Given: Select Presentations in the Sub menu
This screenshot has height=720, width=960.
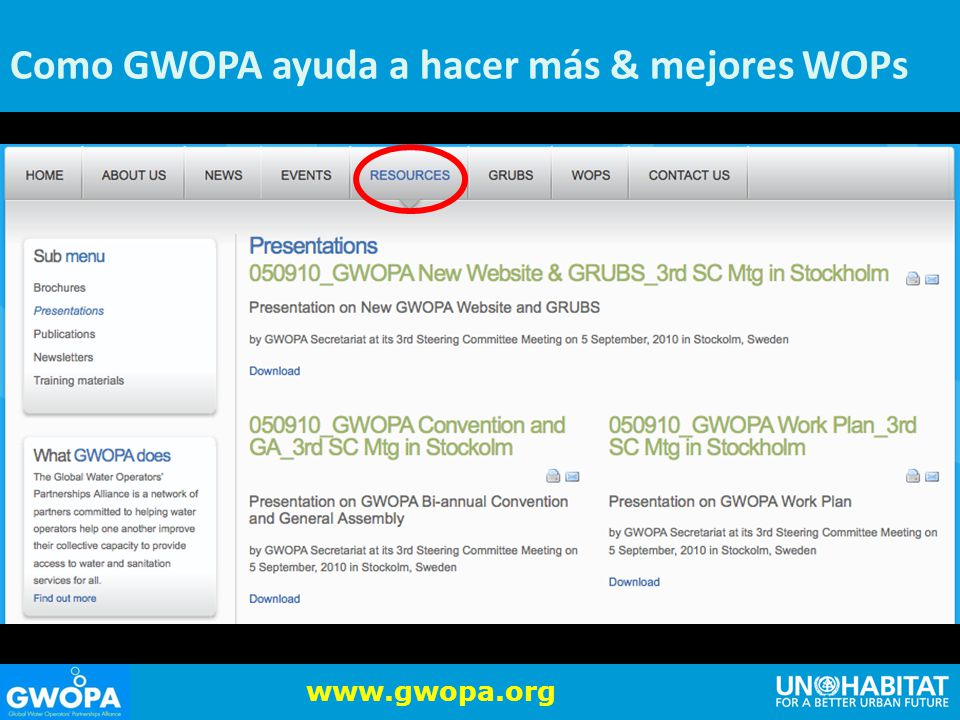Looking at the screenshot, I should coord(69,311).
